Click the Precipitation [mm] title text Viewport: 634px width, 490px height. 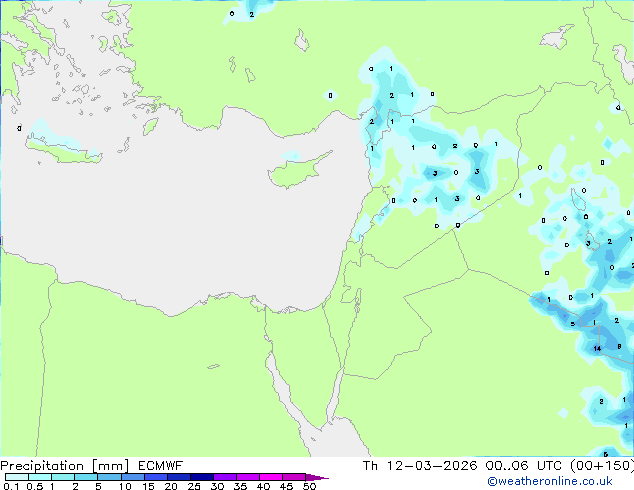65,466
